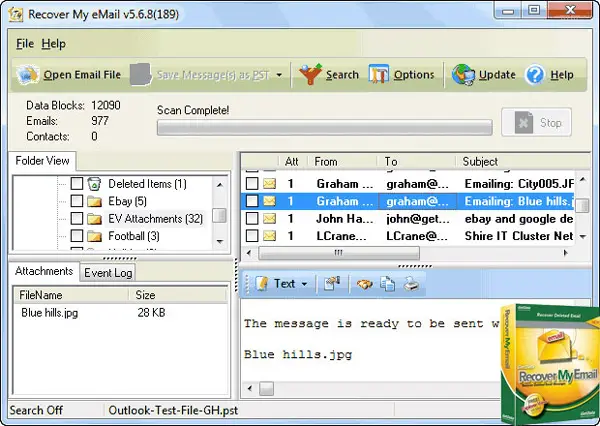Image resolution: width=600 pixels, height=426 pixels.
Task: Select the John Ha... email row
Action: pyautogui.click(x=408, y=219)
